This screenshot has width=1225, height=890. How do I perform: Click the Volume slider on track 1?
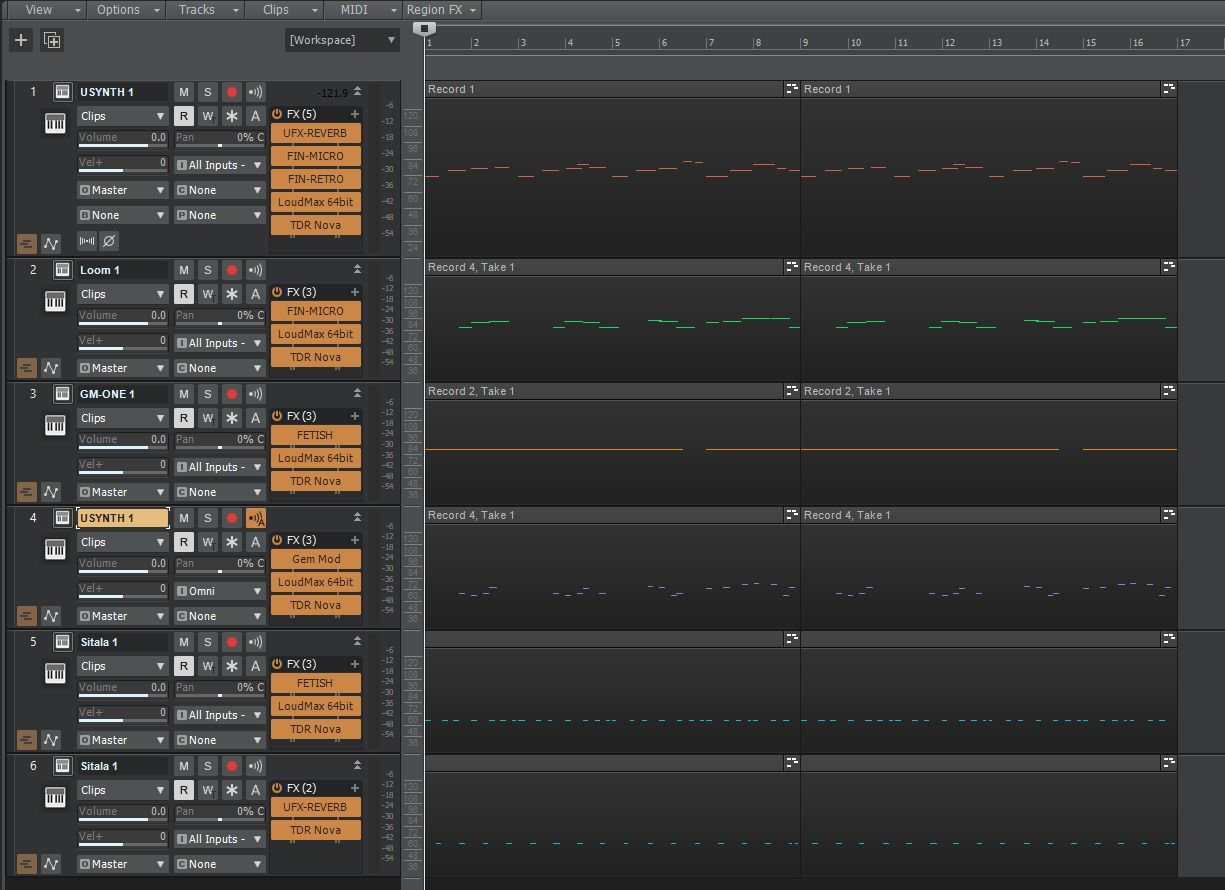[x=122, y=138]
